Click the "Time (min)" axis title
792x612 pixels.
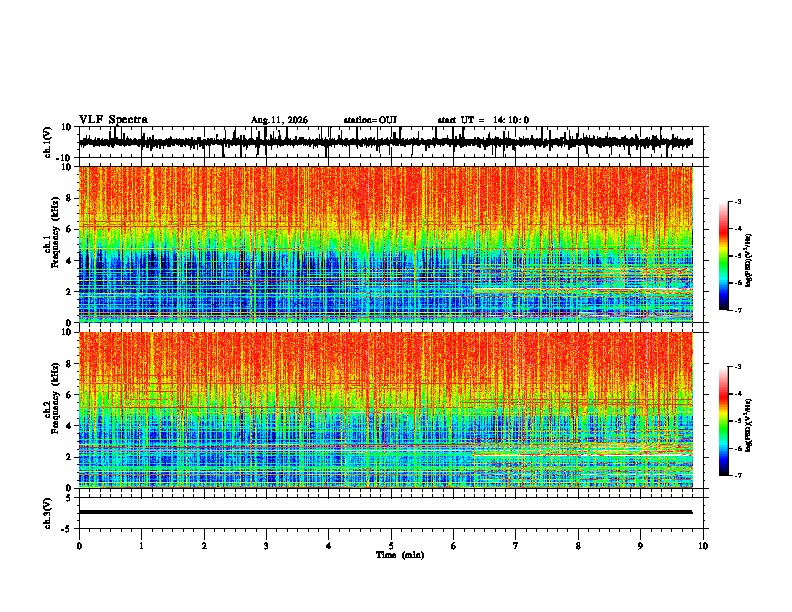pos(400,555)
